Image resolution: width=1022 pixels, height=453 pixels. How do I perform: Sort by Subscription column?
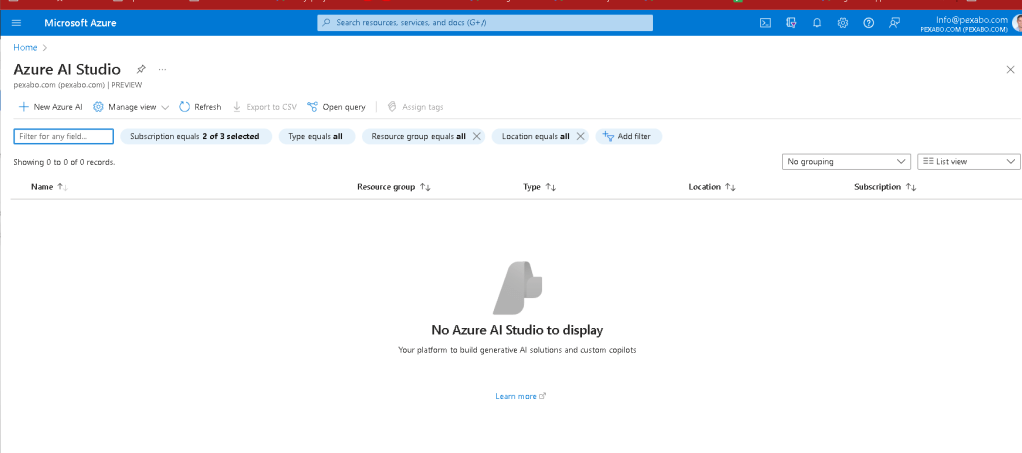tap(885, 187)
